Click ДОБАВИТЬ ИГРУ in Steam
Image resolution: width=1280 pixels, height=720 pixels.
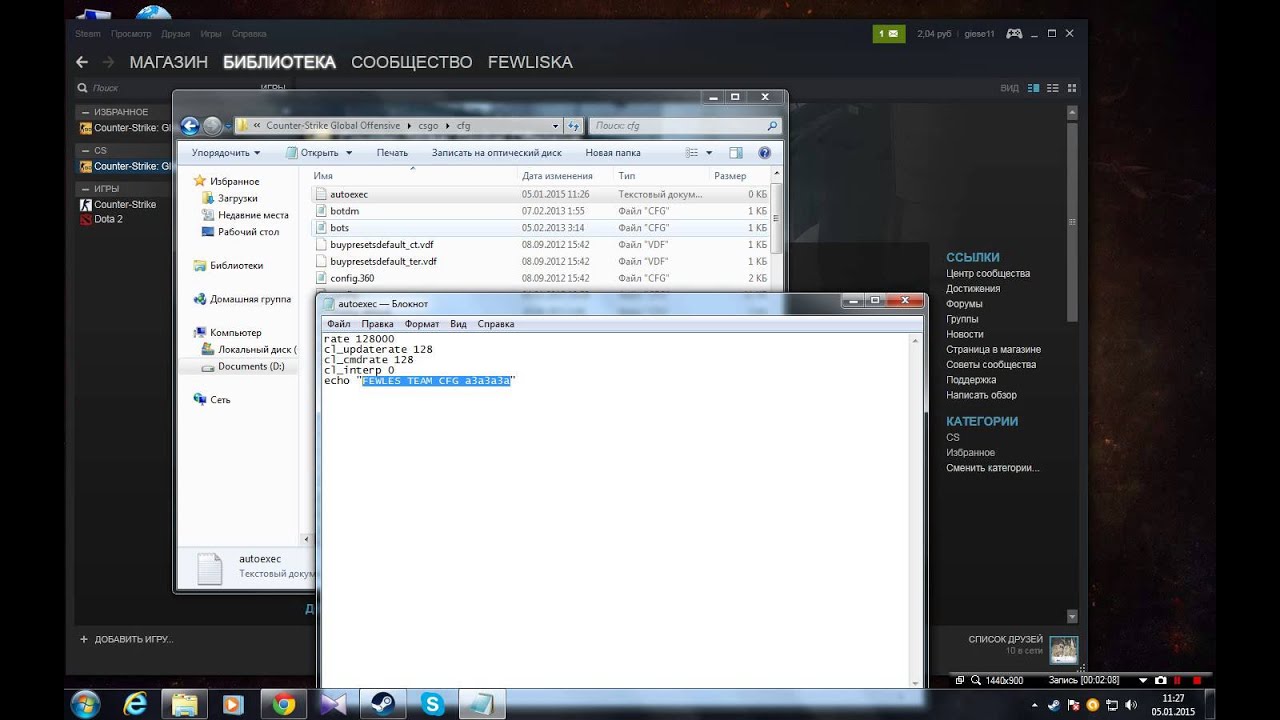(126, 639)
